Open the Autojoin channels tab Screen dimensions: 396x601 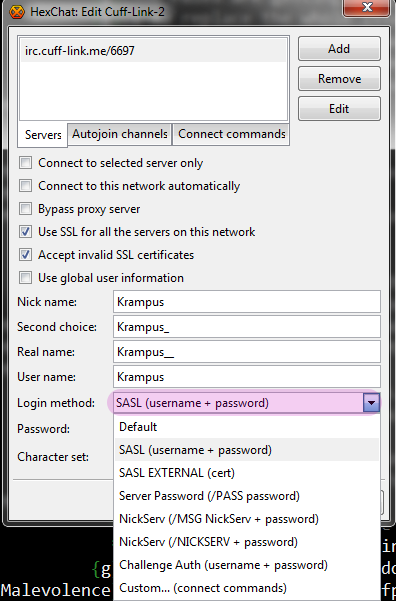pyautogui.click(x=120, y=134)
